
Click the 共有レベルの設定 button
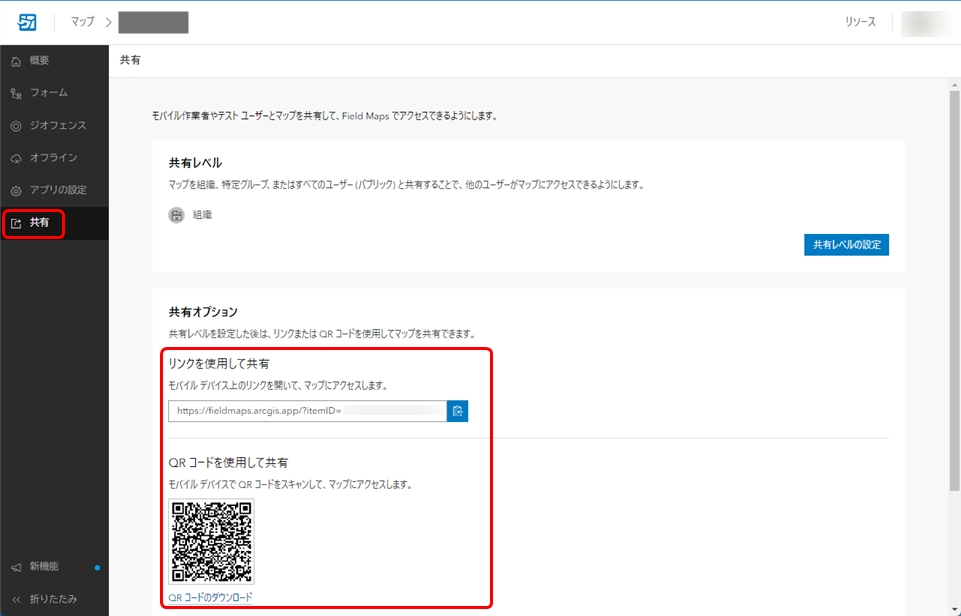[846, 245]
